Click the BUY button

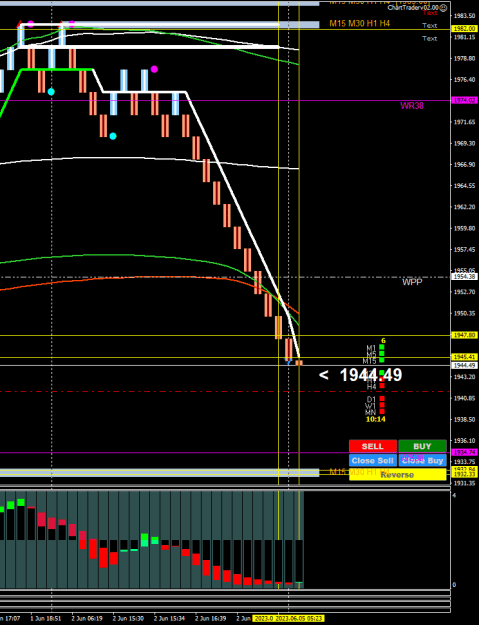point(422,446)
